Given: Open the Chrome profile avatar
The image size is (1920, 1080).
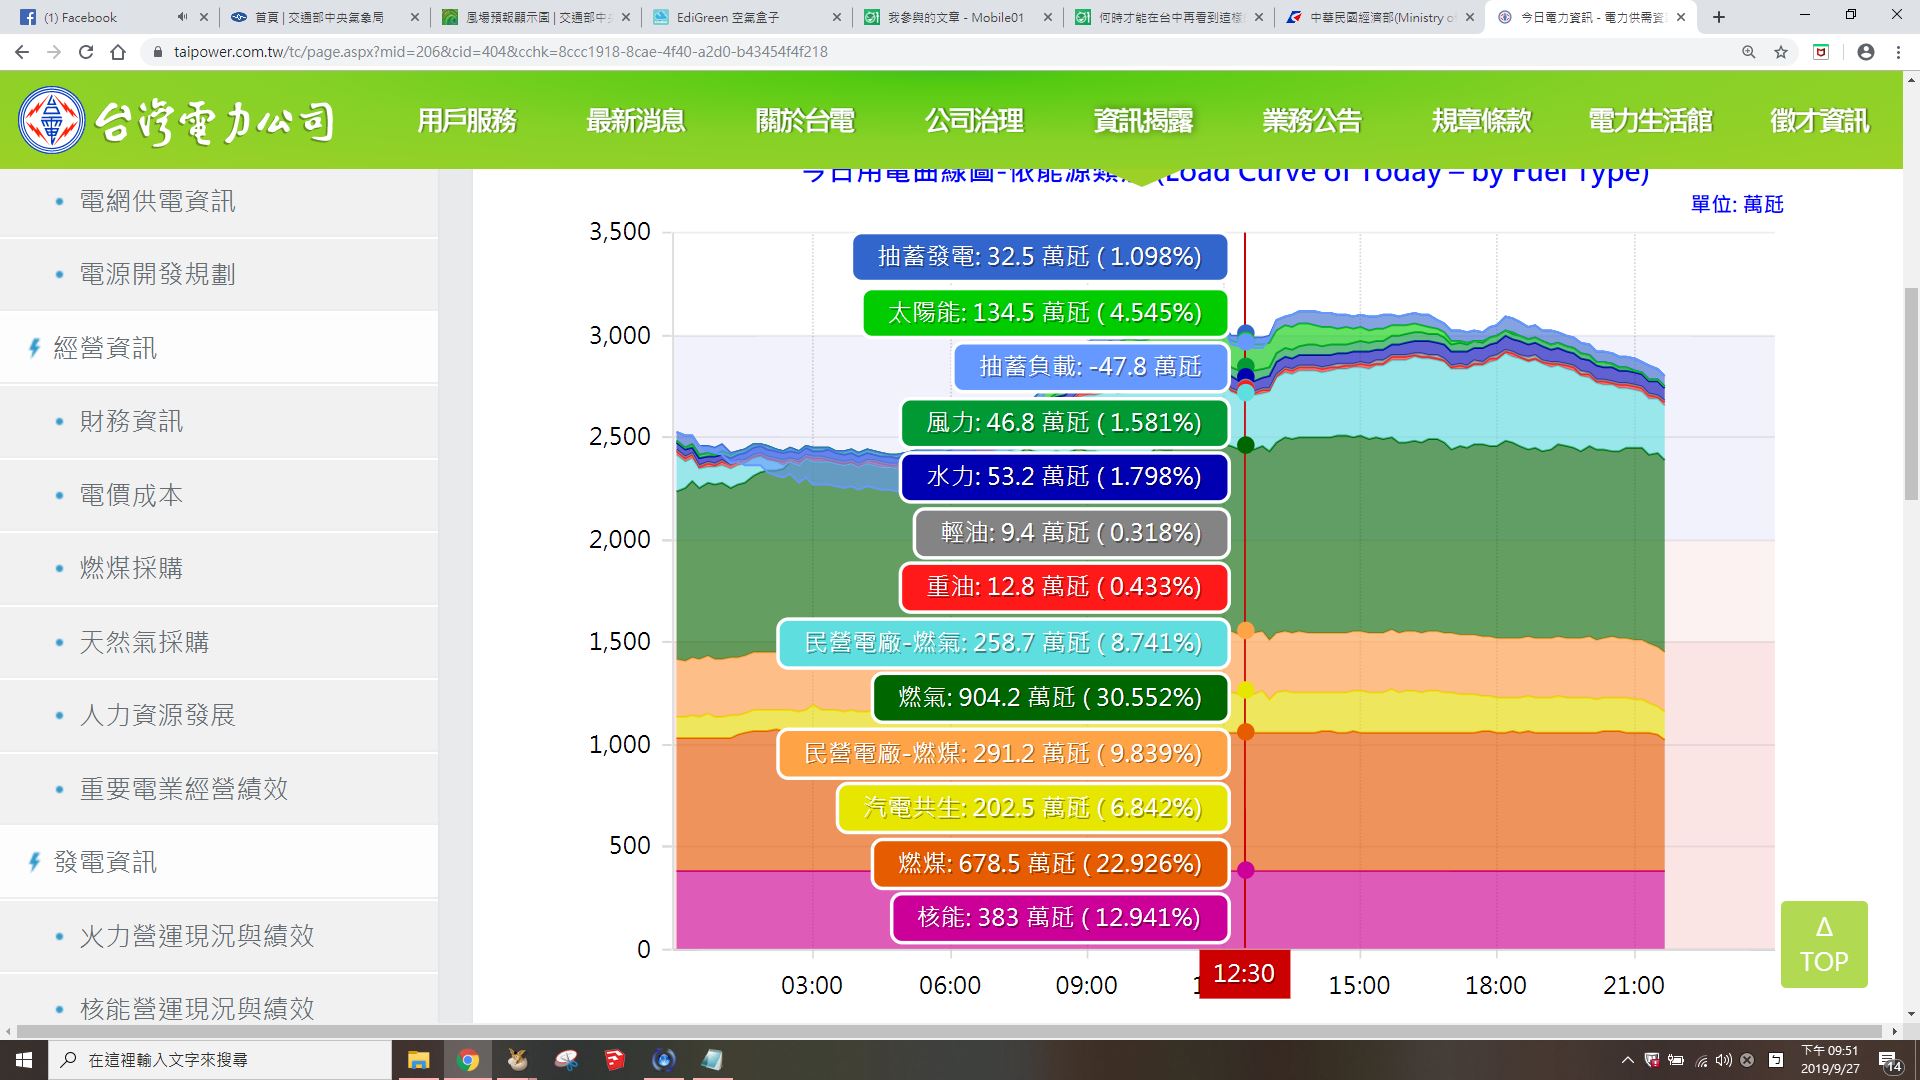Looking at the screenshot, I should (x=1866, y=52).
